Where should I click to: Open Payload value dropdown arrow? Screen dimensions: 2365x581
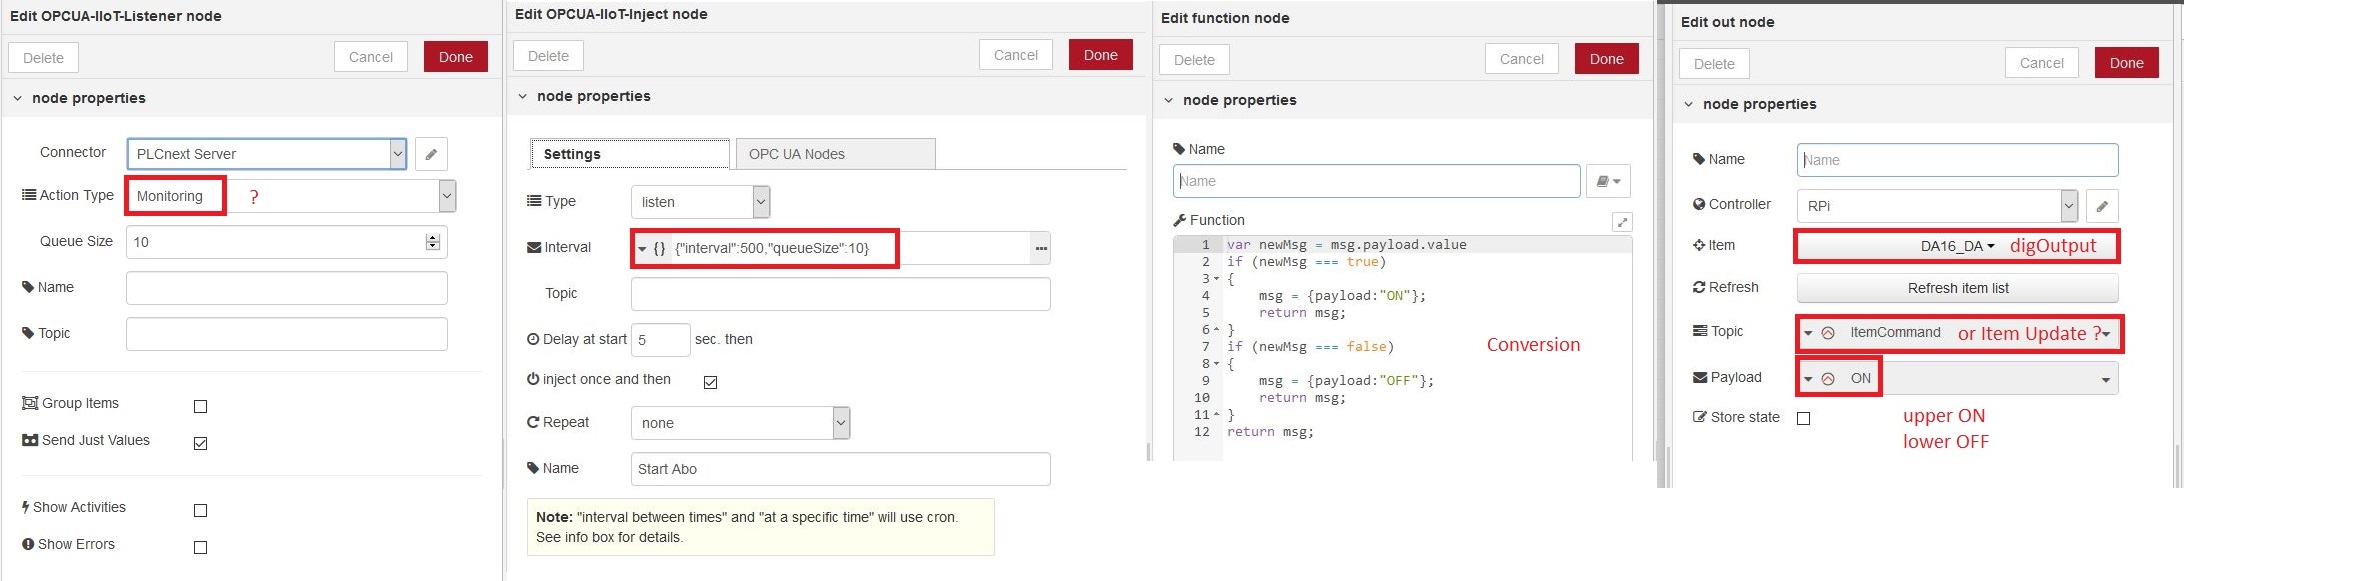point(2105,380)
